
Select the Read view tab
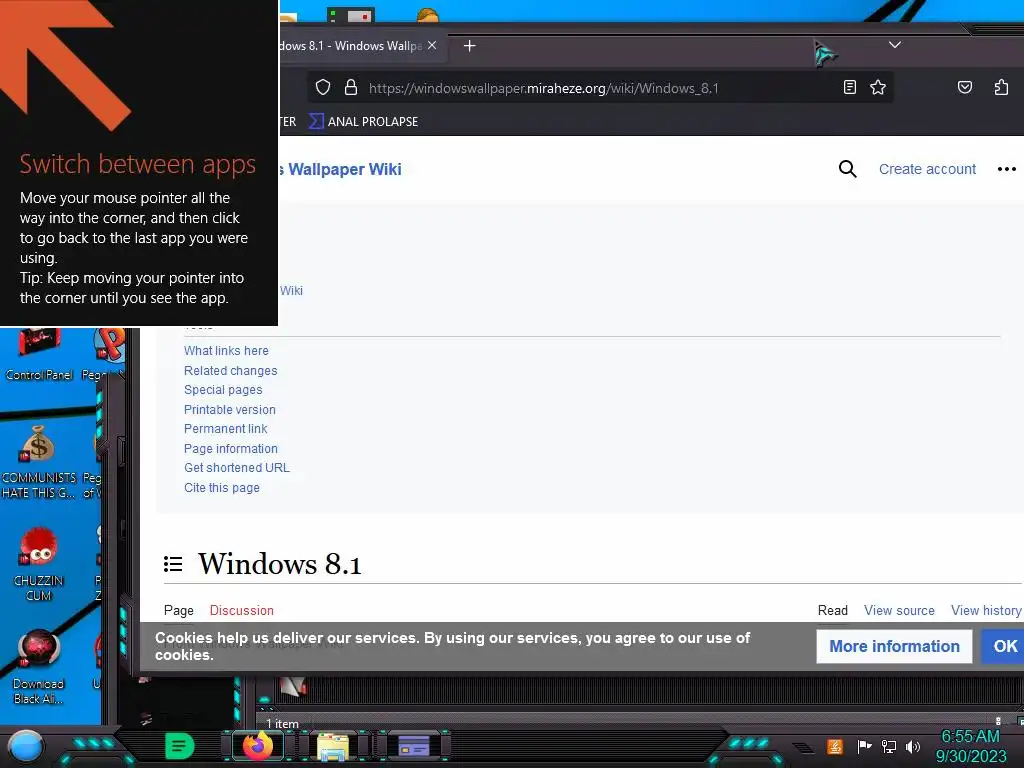click(833, 610)
